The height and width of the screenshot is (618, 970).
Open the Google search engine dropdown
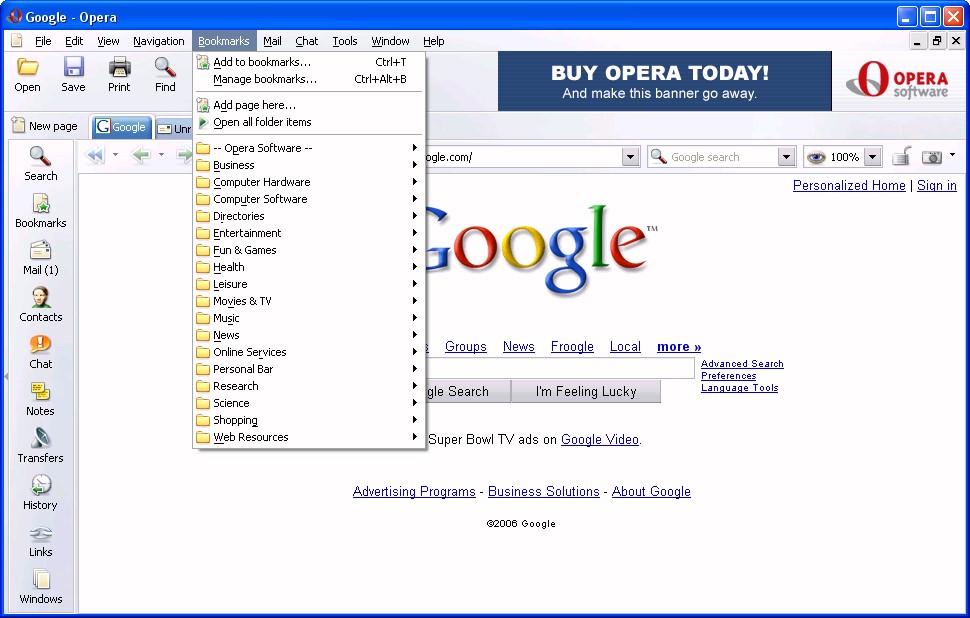coord(786,157)
